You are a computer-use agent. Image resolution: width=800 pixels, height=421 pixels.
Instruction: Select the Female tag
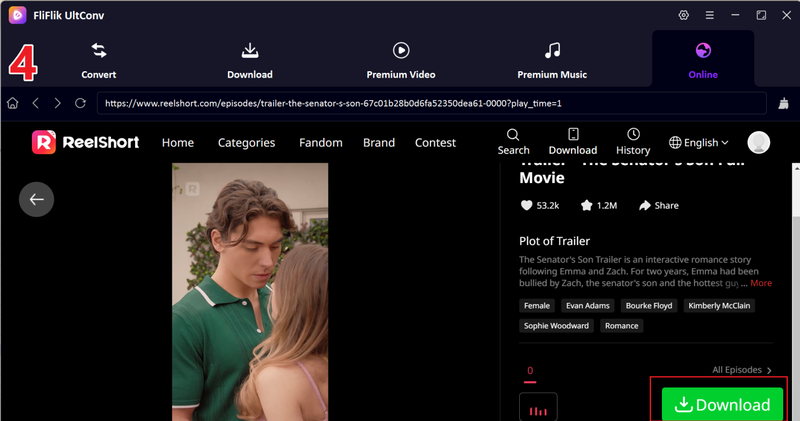point(537,306)
